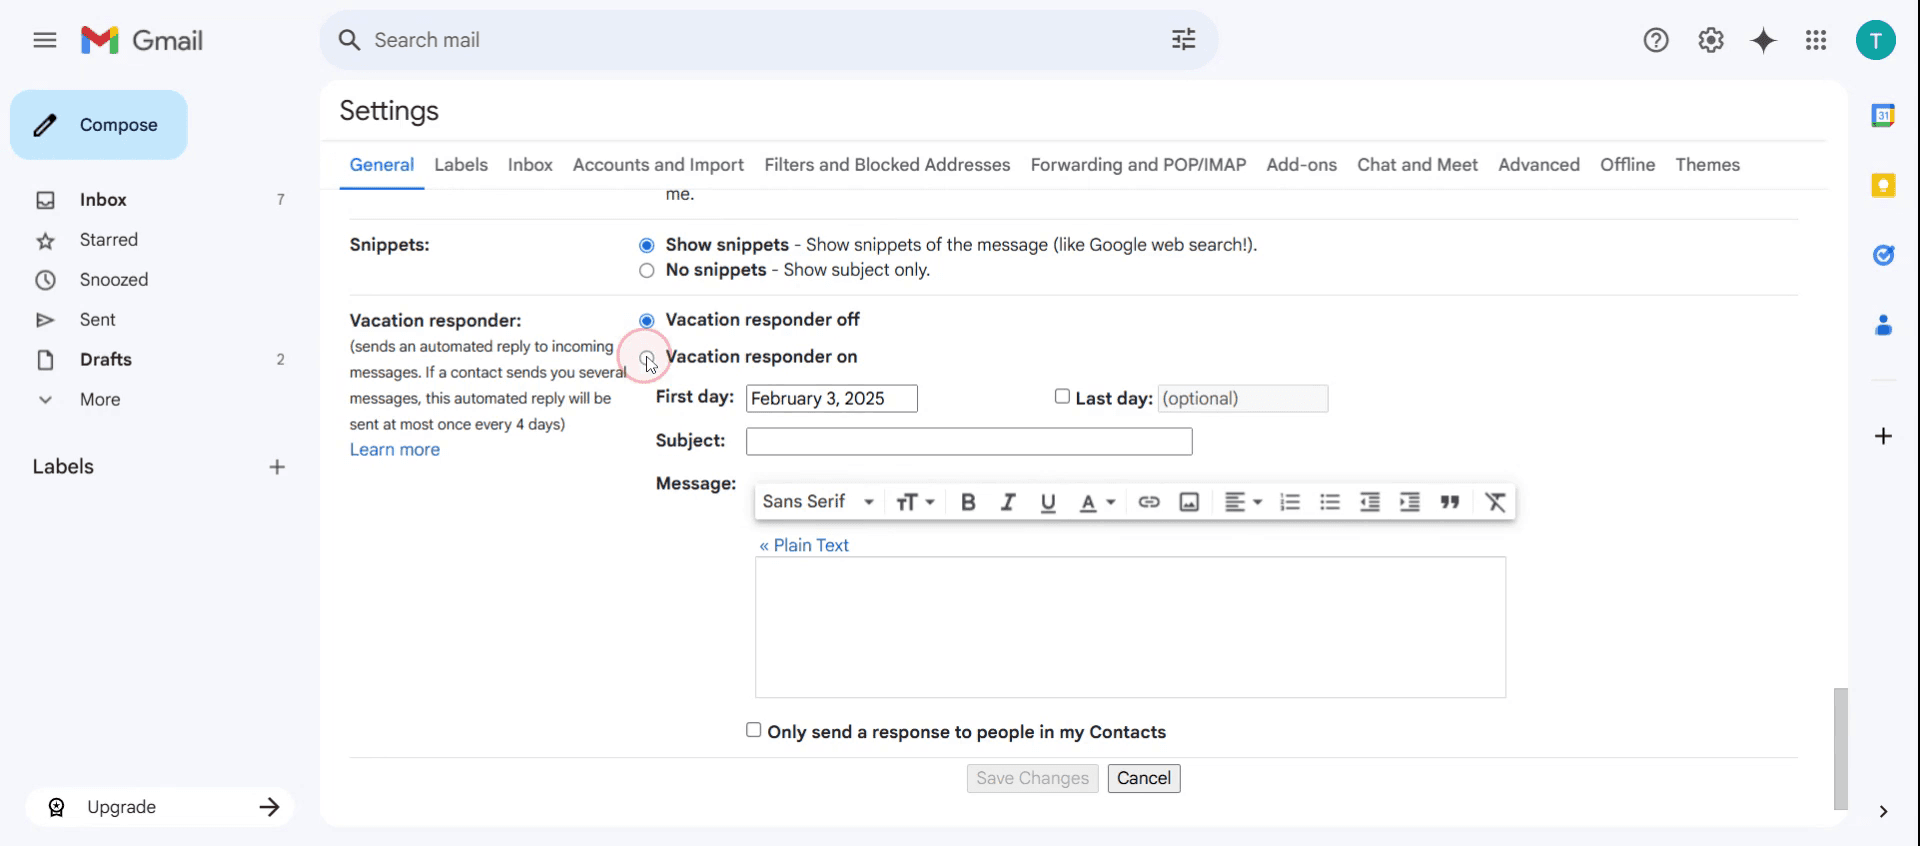Open the Sans Serif font dropdown
This screenshot has height=846, width=1920.
(x=818, y=502)
